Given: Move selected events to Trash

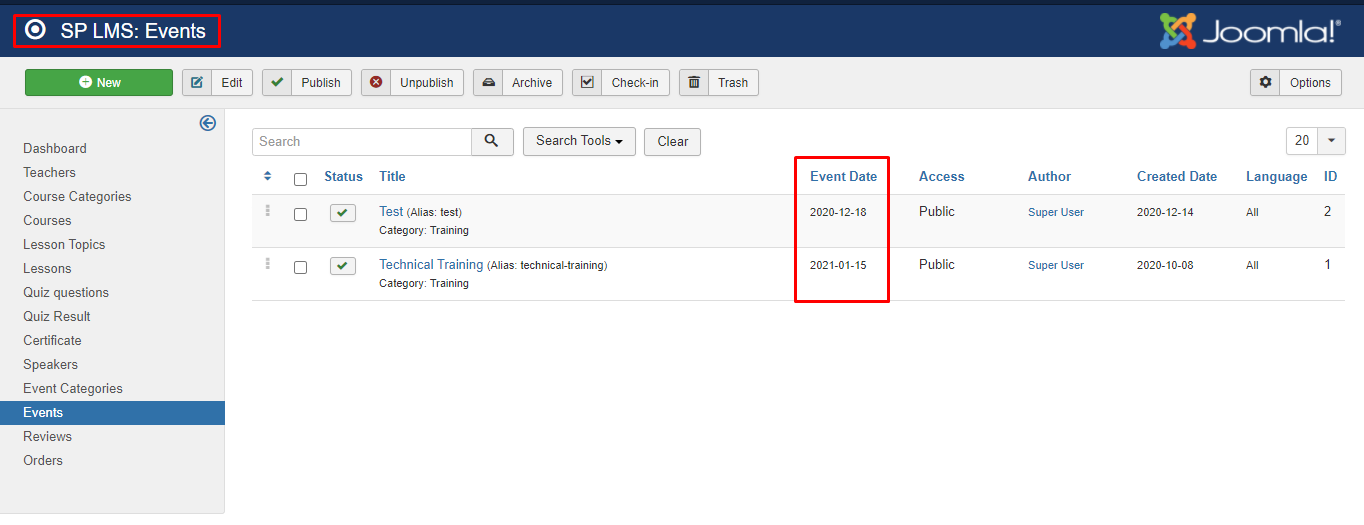Looking at the screenshot, I should 718,83.
